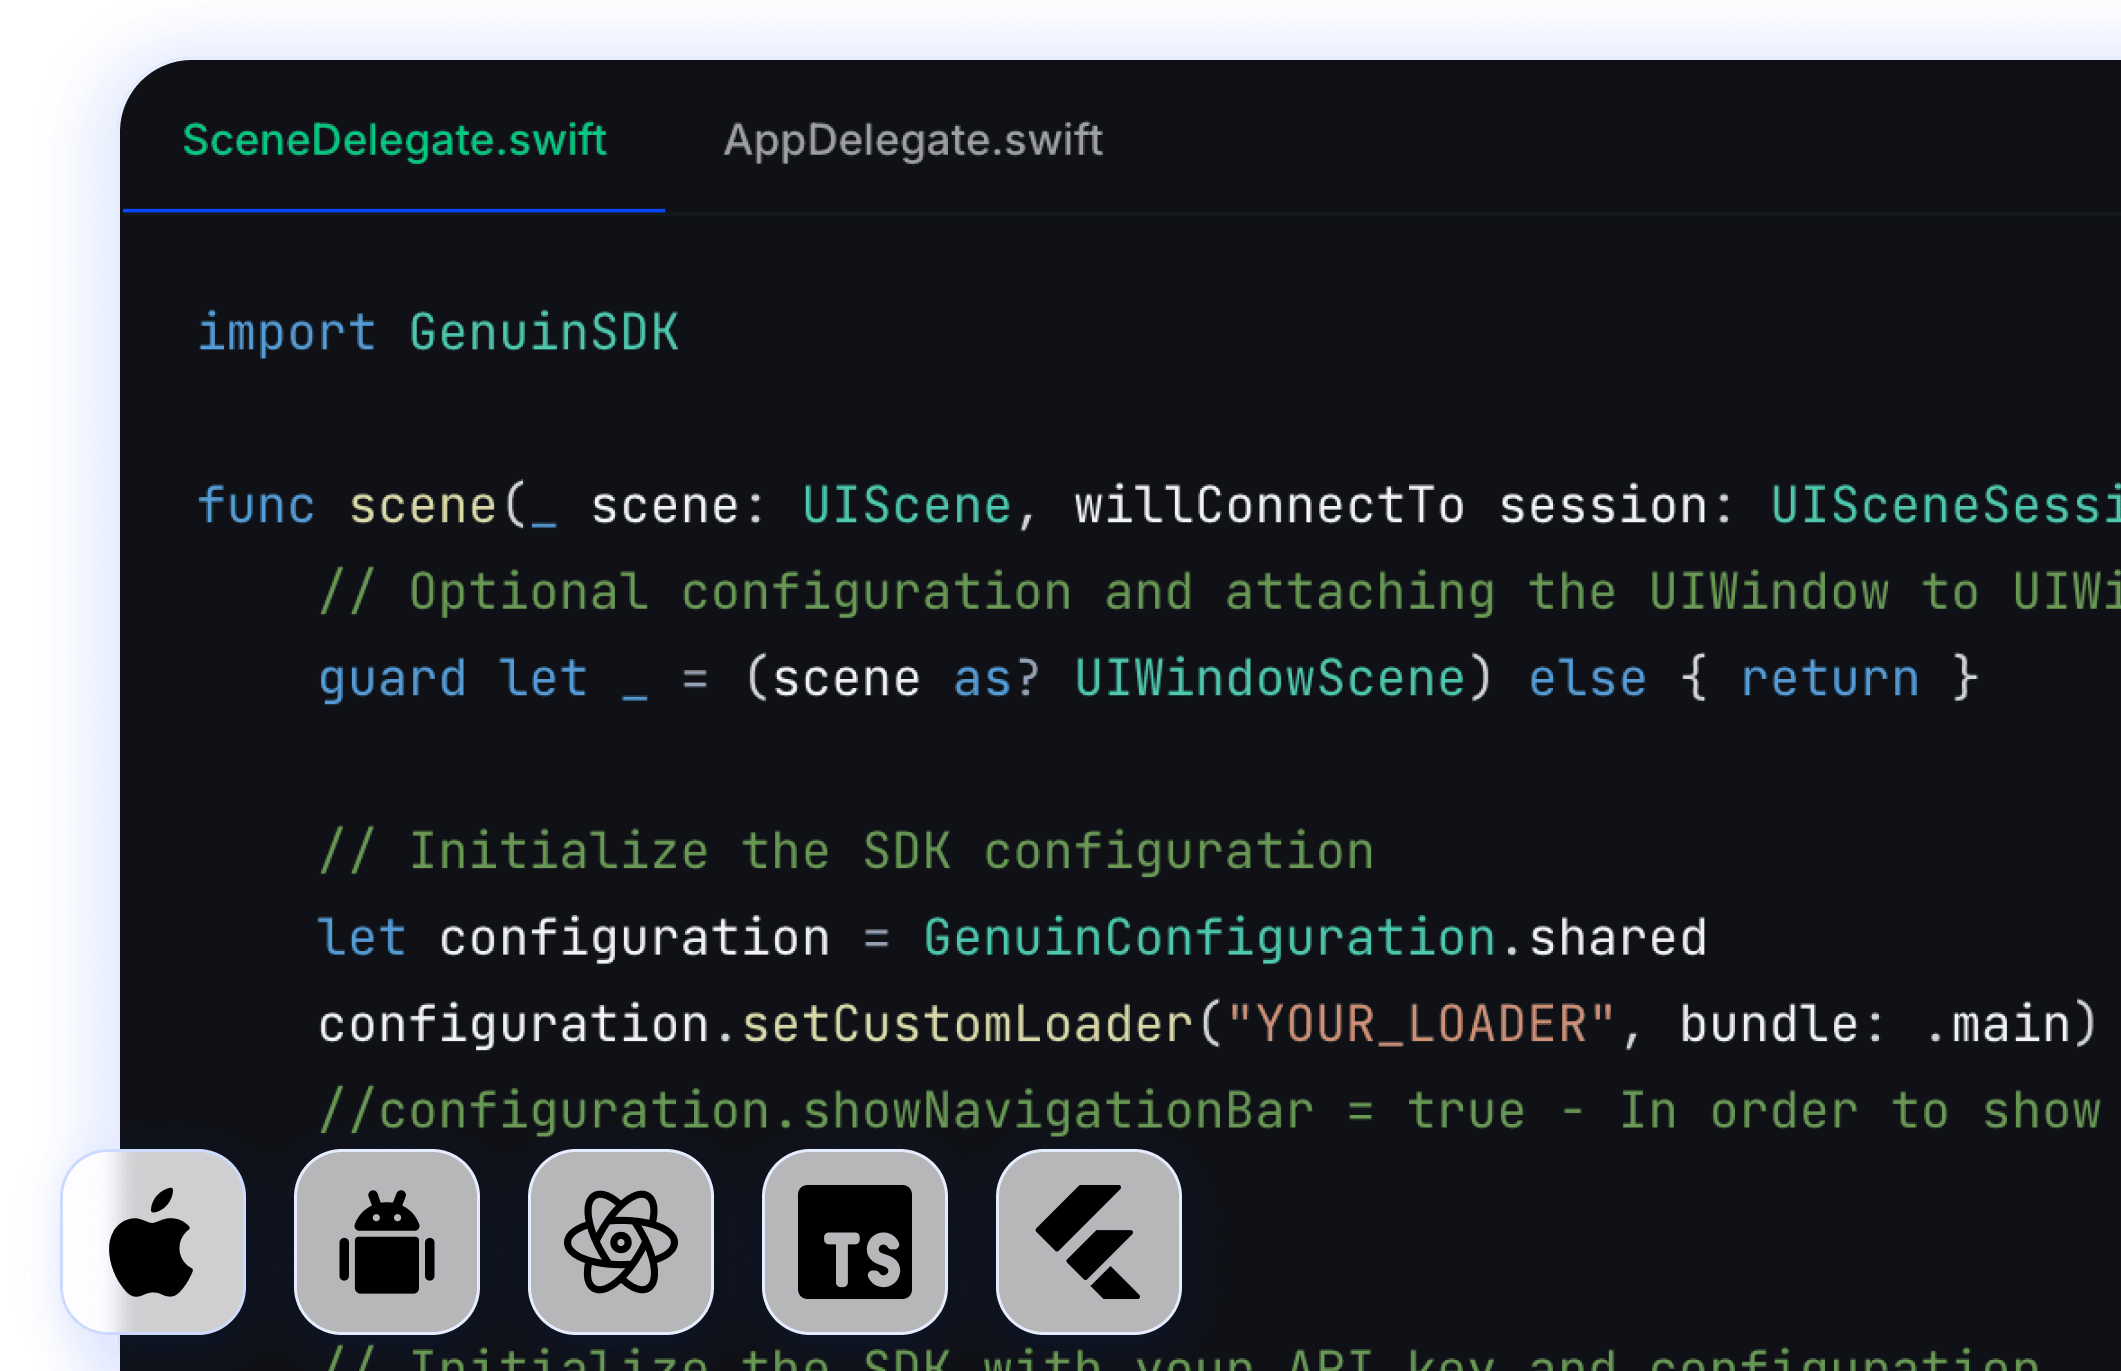Click the return keyword in guard line
Screen dimensions: 2121x1371
(x=1830, y=678)
